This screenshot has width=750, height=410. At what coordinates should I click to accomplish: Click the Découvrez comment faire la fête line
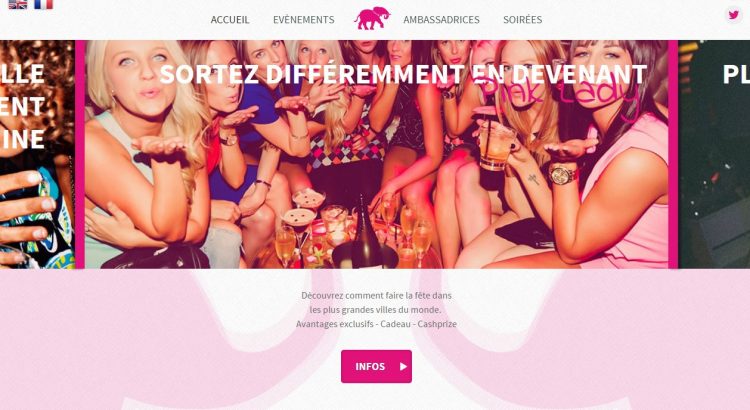coord(376,296)
